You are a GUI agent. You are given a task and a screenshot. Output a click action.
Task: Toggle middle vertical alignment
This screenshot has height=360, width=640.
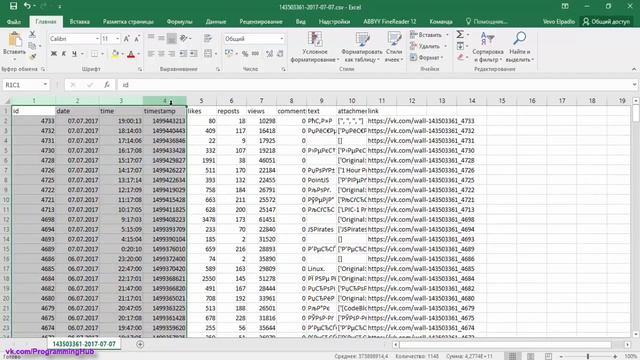(162, 38)
